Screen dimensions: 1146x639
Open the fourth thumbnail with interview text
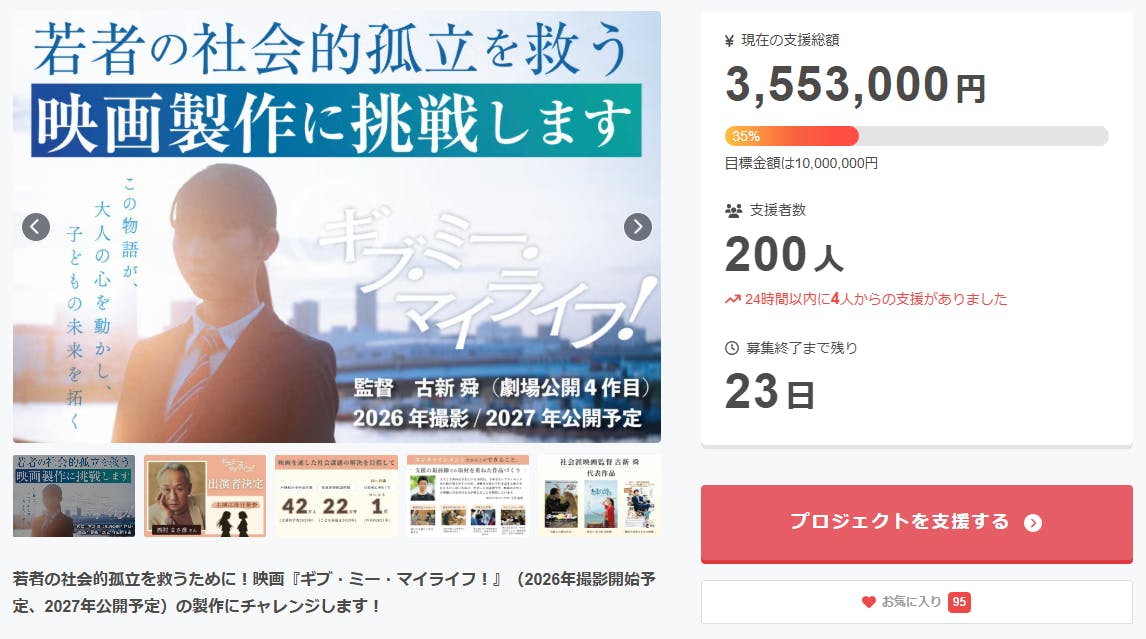coord(468,496)
